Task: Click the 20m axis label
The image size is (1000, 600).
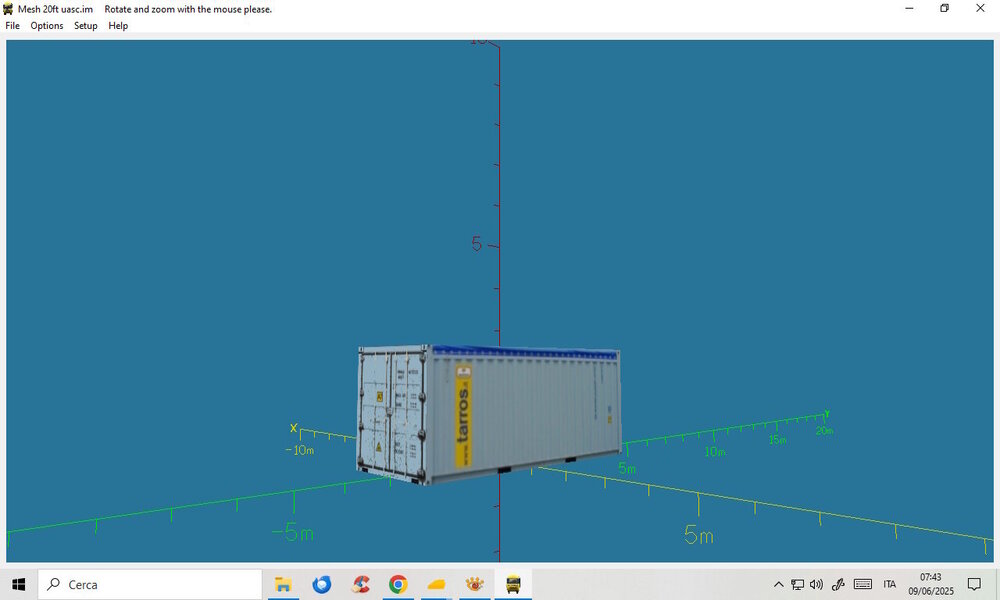Action: tap(825, 431)
